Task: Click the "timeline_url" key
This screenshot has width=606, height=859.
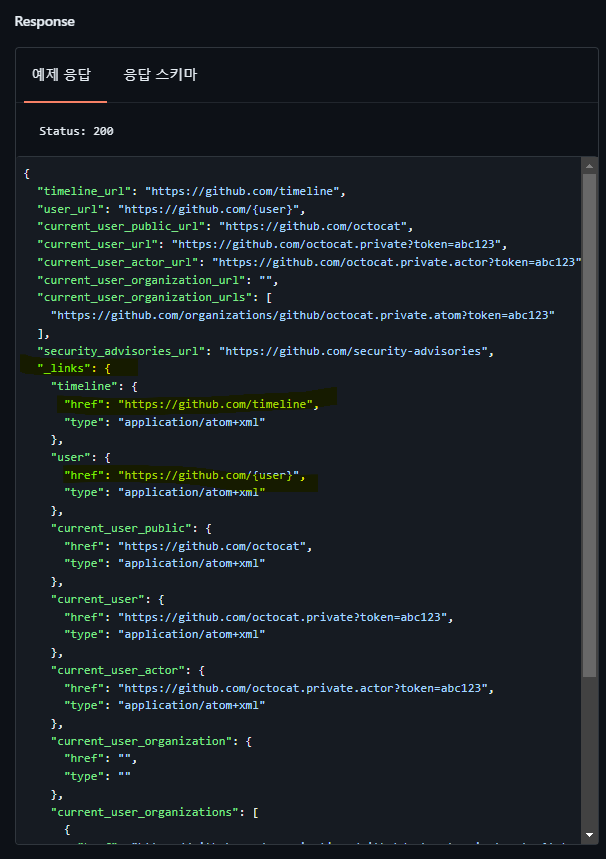Action: pyautogui.click(x=84, y=191)
